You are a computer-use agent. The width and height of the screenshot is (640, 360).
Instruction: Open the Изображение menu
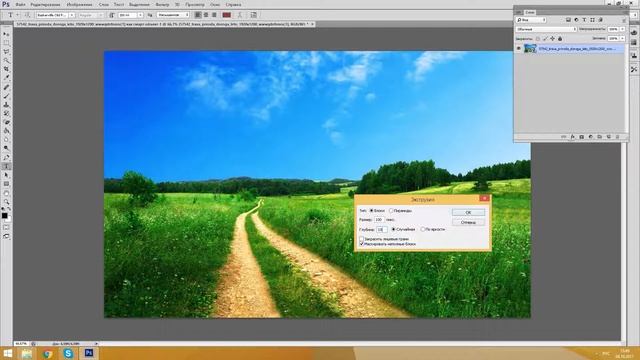[x=79, y=4]
